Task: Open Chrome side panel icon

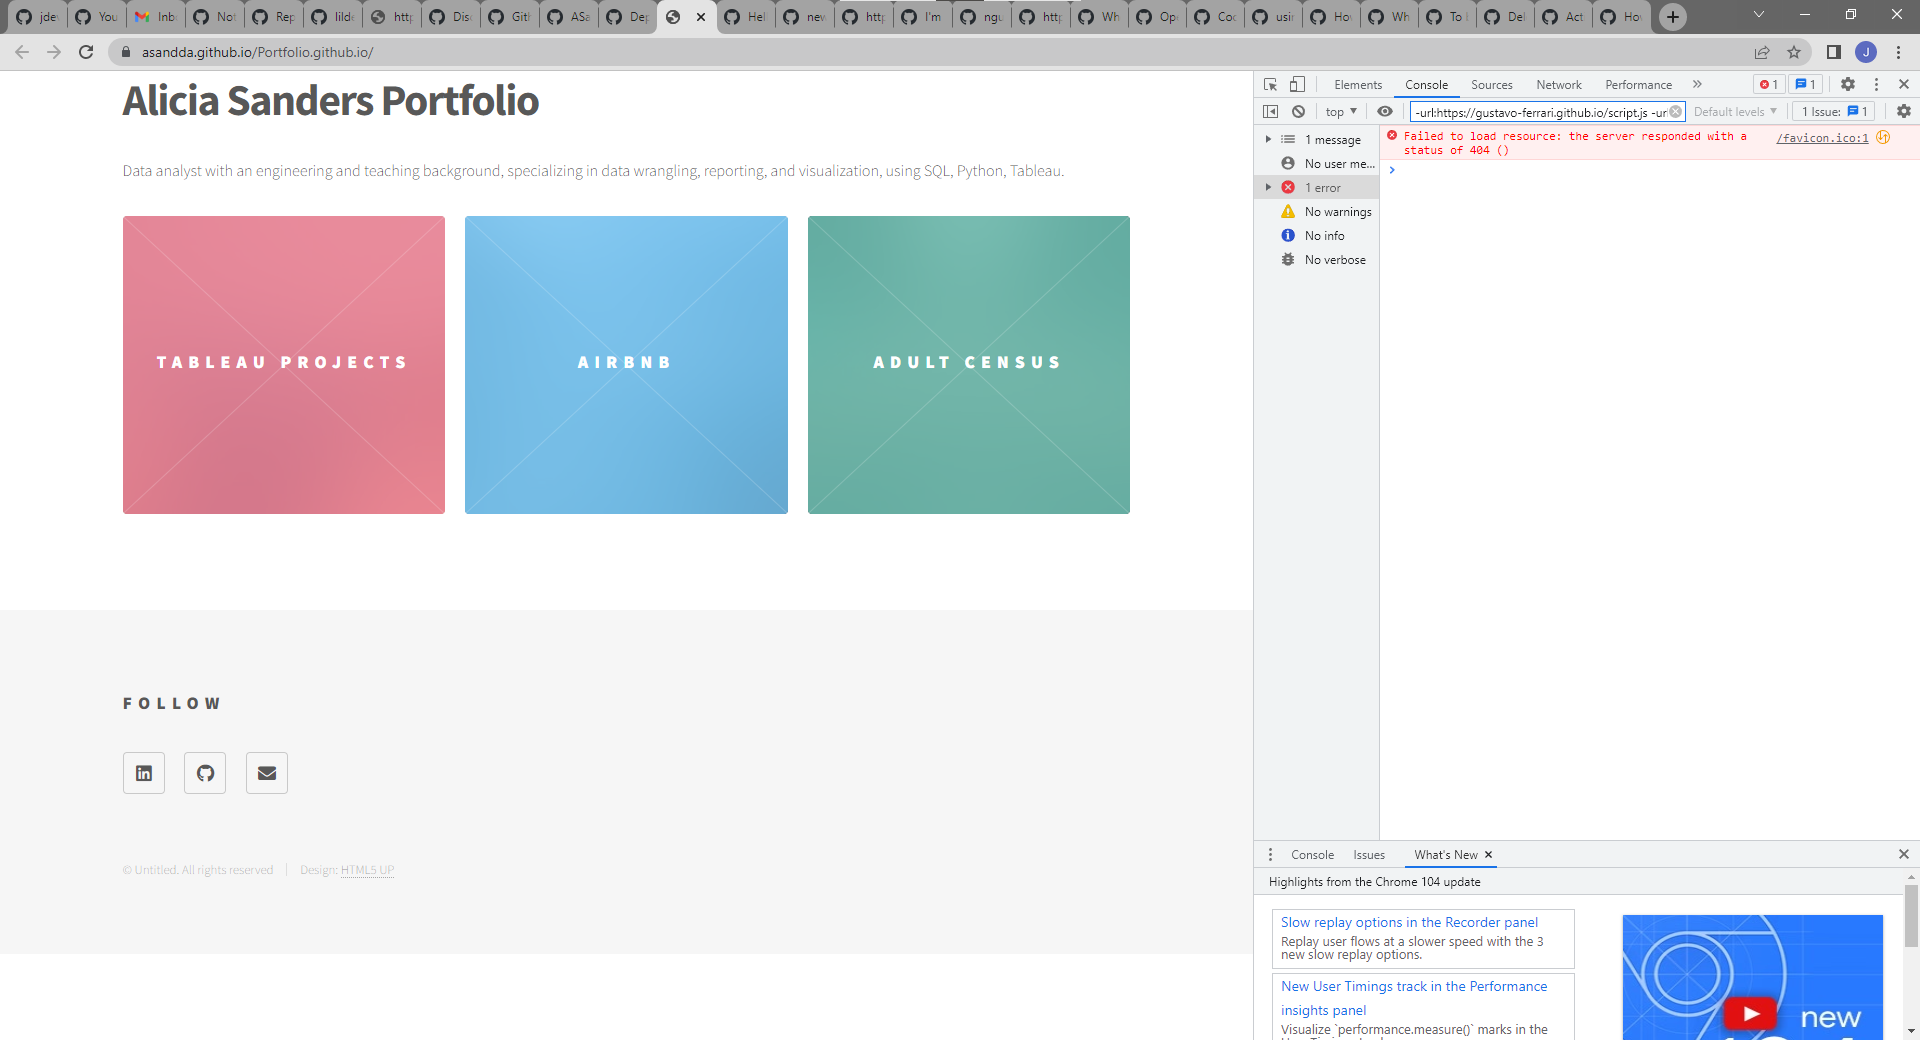Action: click(x=1834, y=52)
